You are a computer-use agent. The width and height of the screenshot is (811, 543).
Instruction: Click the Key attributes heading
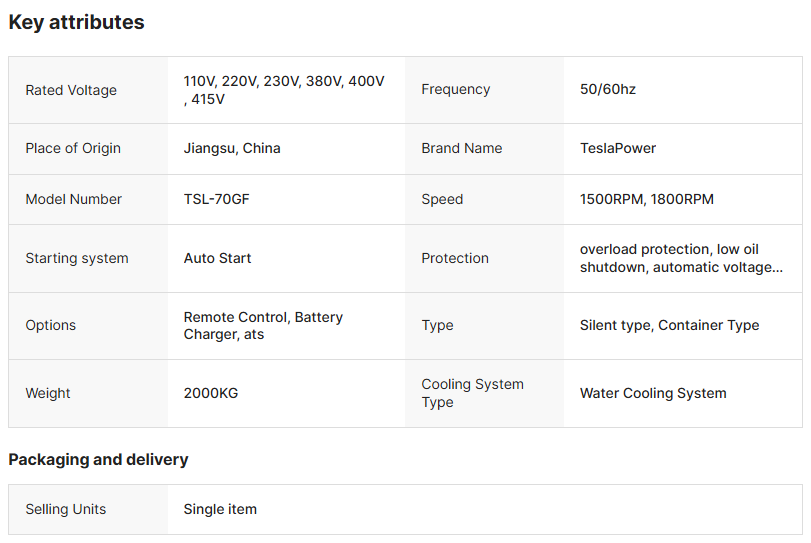tap(77, 22)
